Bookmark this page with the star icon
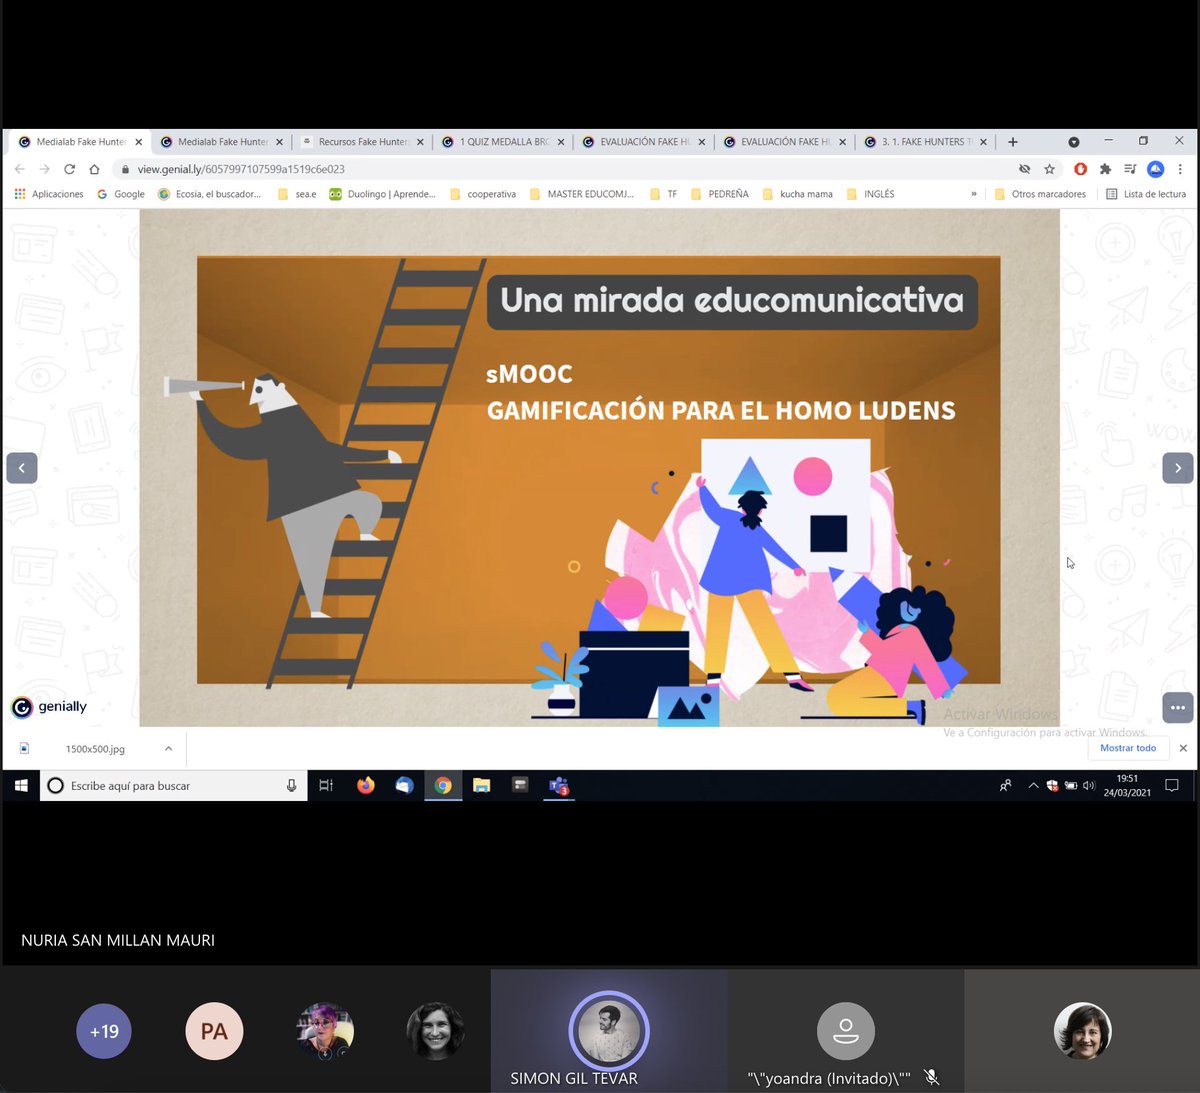Screen dimensions: 1200x1093 tap(1049, 169)
